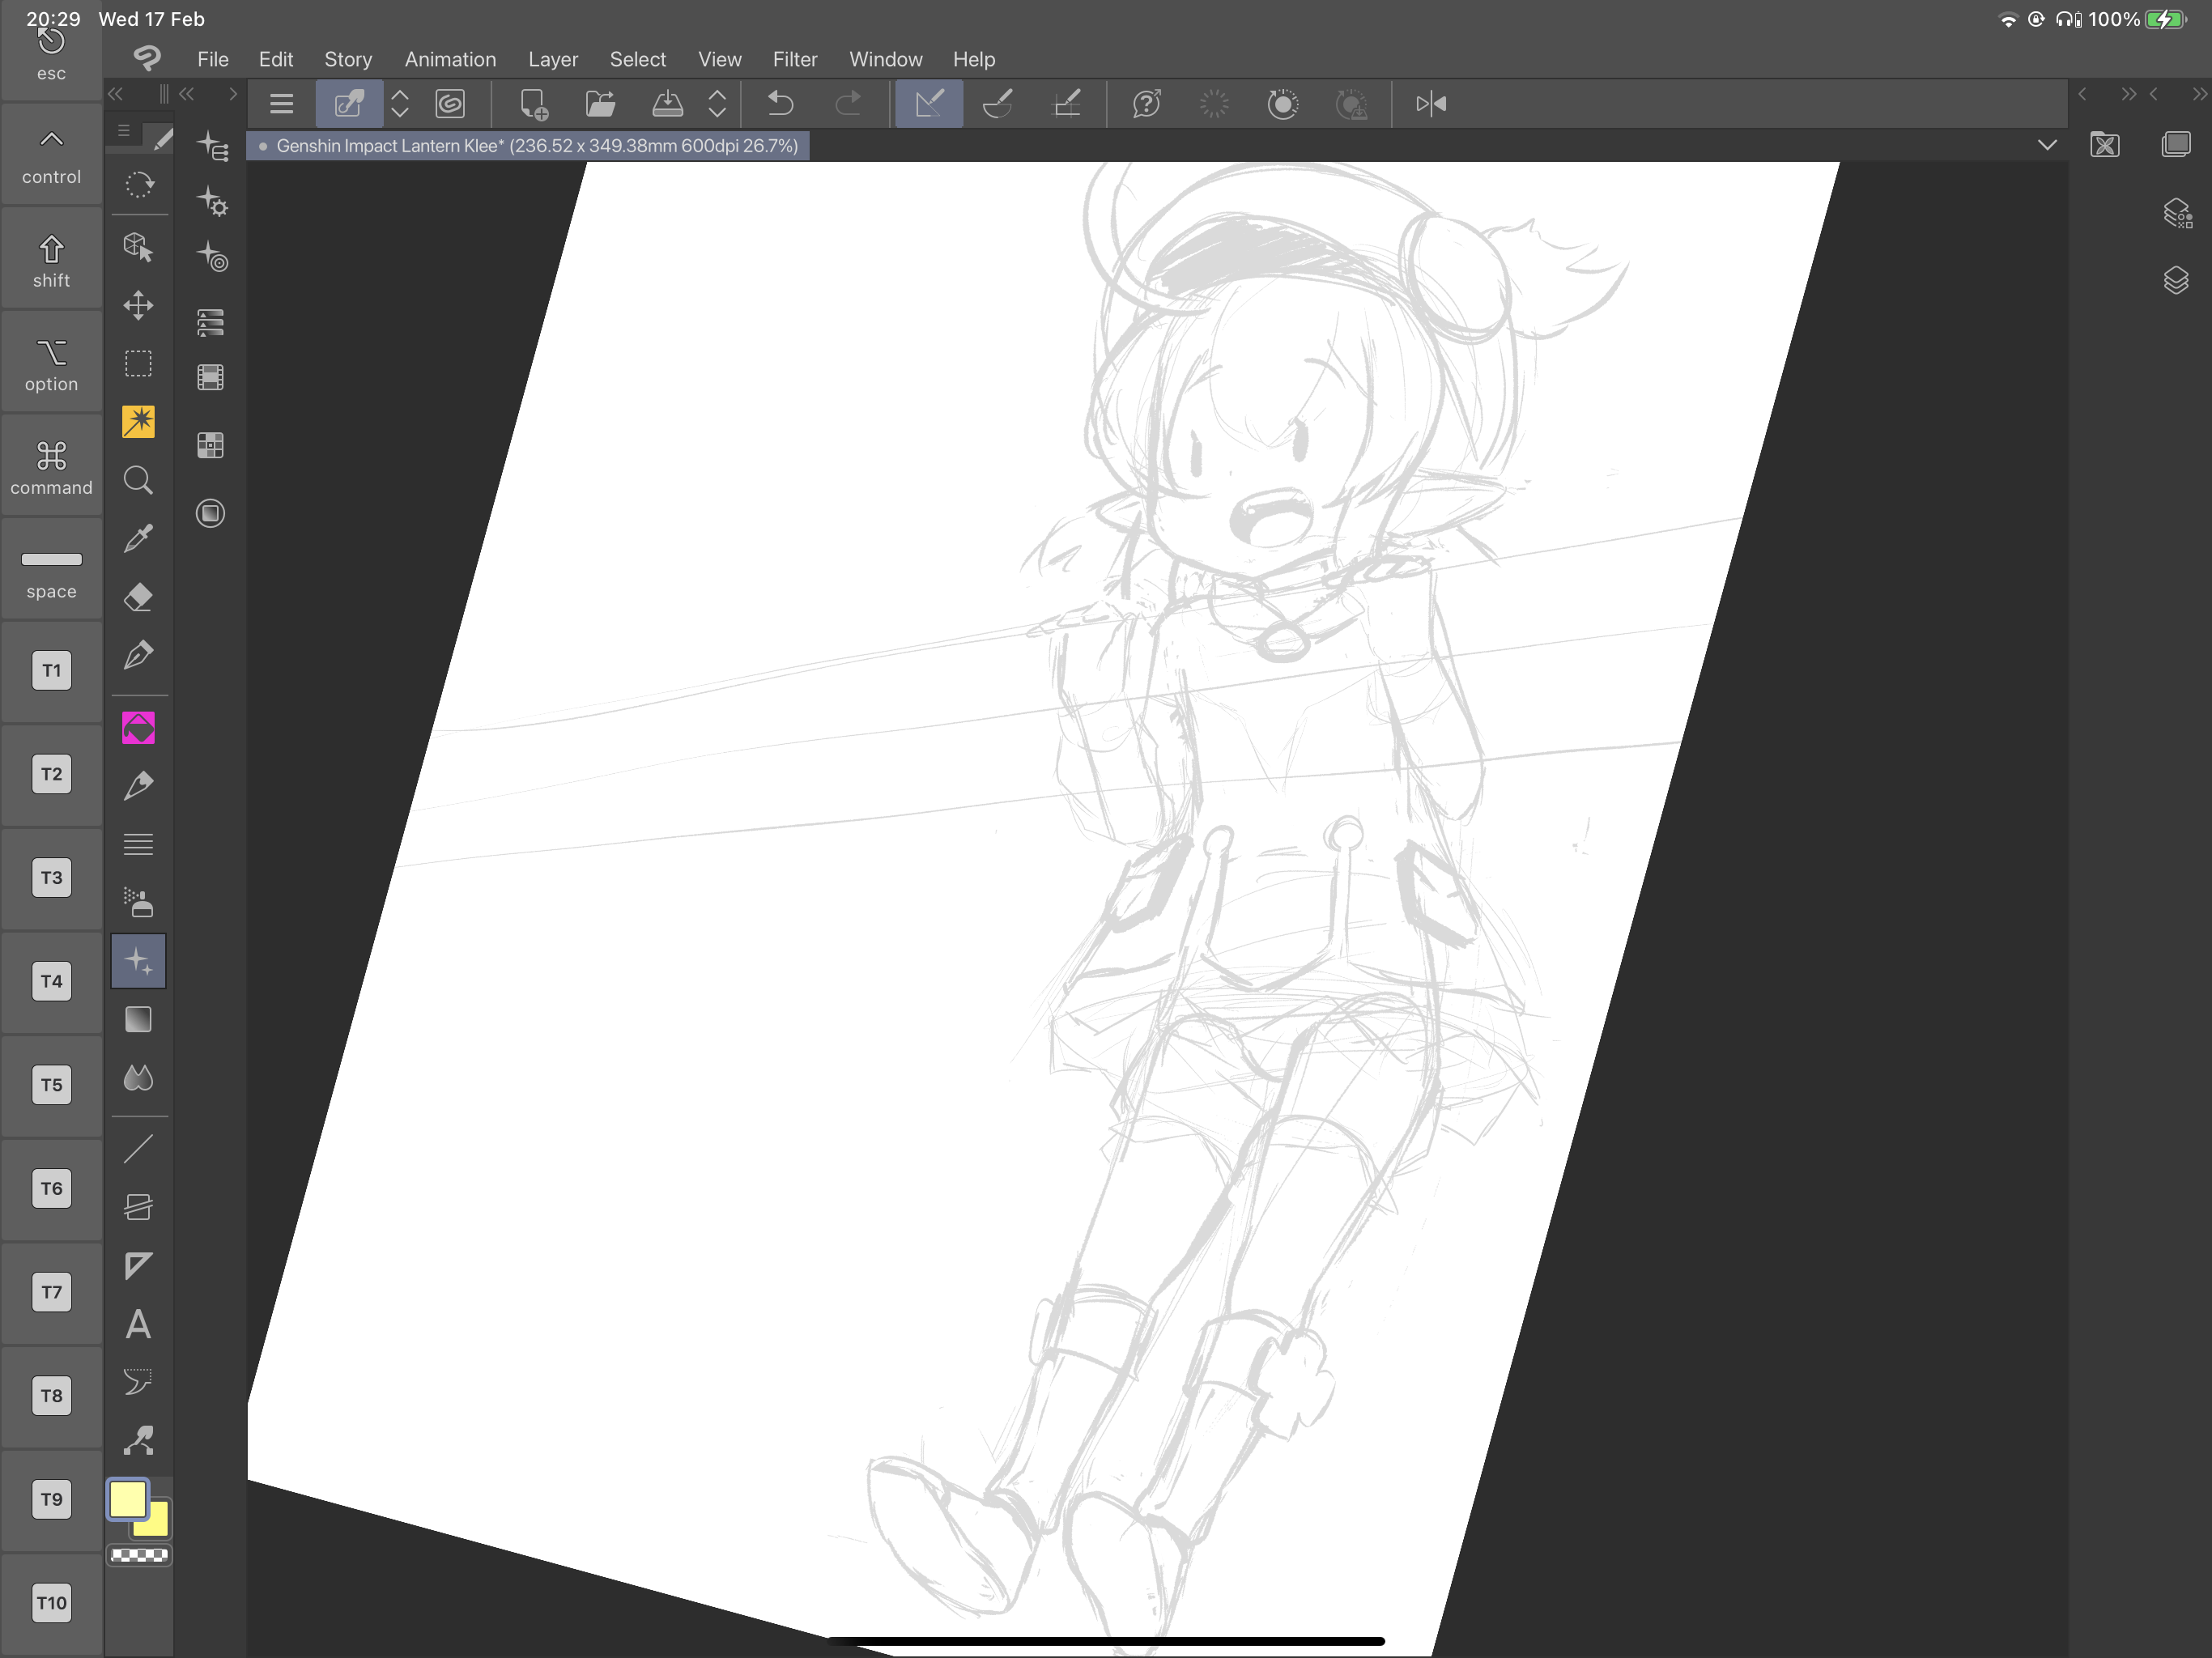Toggle Snap to grid
The width and height of the screenshot is (2212, 1658).
pyautogui.click(x=1067, y=103)
